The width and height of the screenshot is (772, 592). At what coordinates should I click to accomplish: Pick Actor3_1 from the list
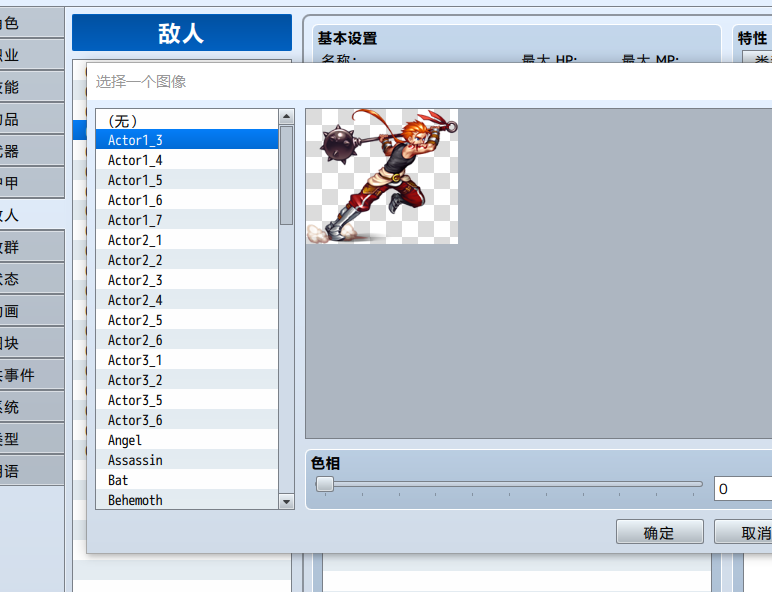coord(187,360)
